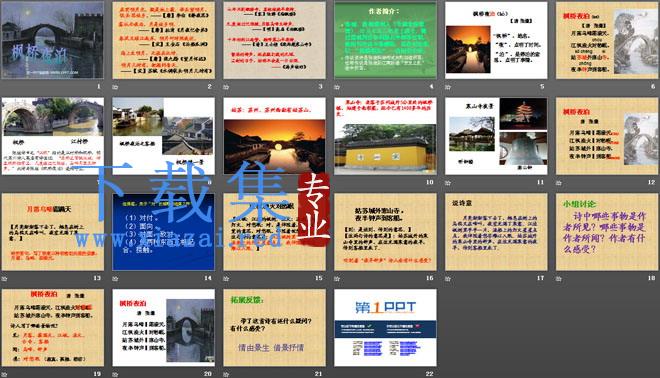Select the blue background slide 14

pos(164,232)
